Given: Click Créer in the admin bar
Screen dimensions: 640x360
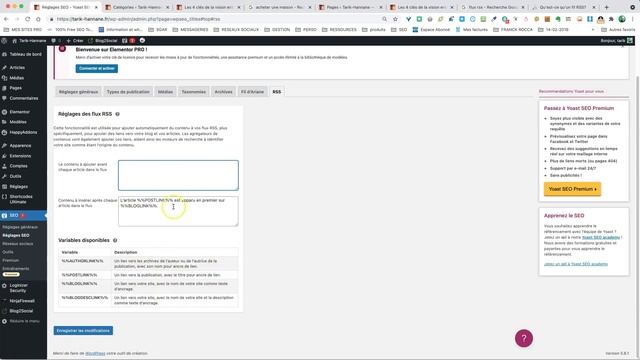Looking at the screenshot, I should click(x=75, y=41).
